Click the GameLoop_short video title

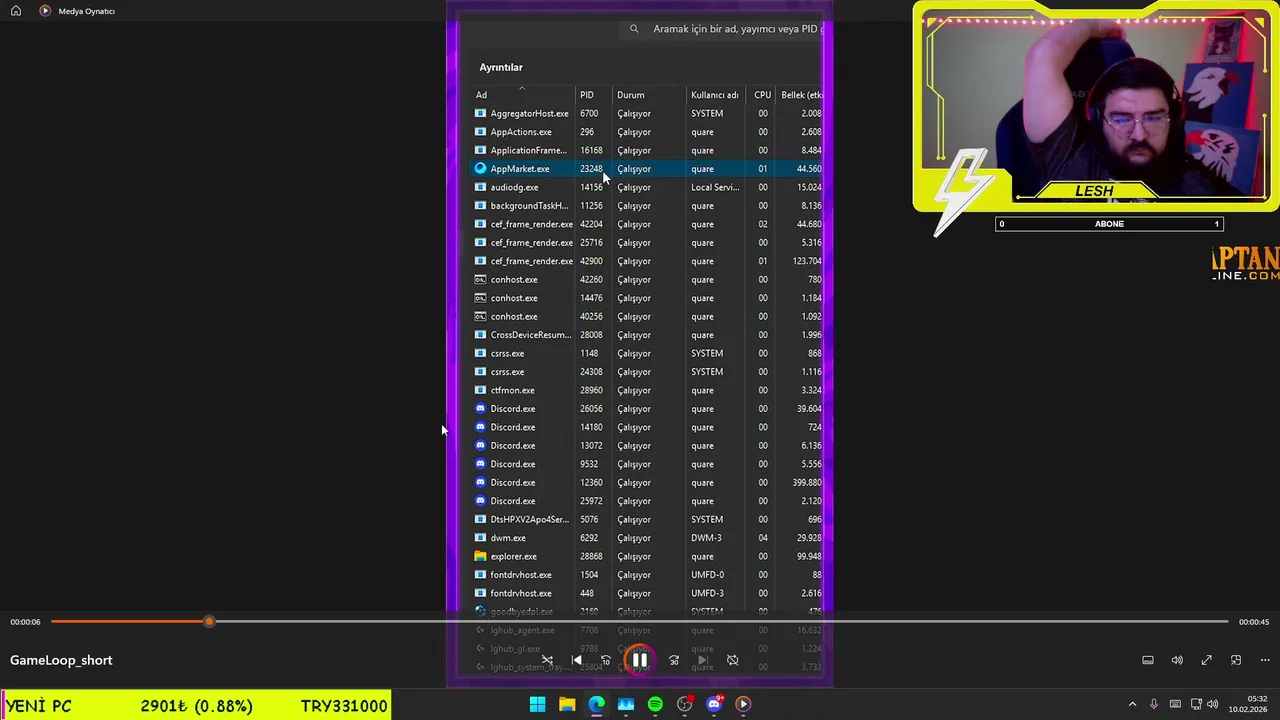pos(61,660)
